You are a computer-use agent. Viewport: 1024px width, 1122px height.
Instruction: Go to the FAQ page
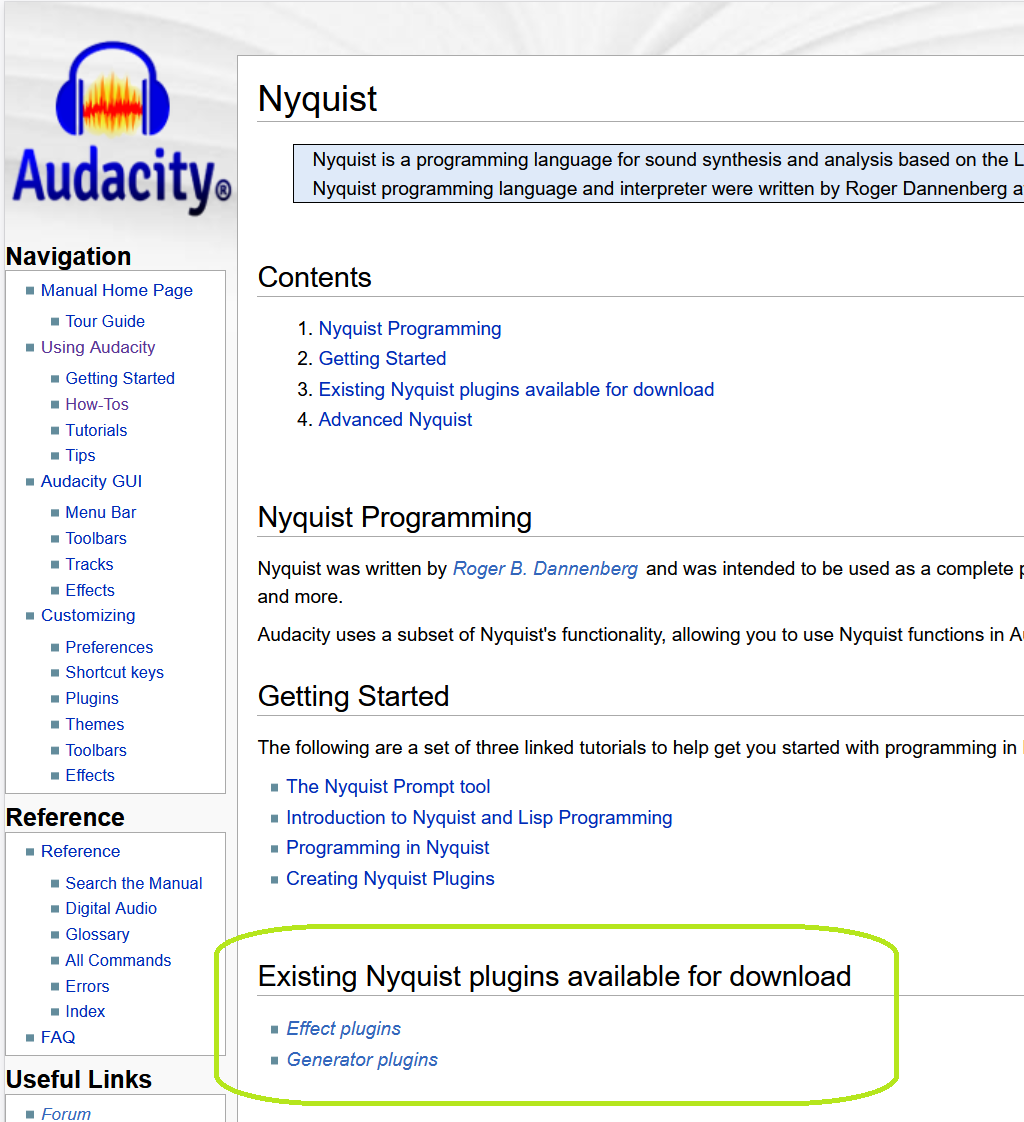click(58, 1037)
